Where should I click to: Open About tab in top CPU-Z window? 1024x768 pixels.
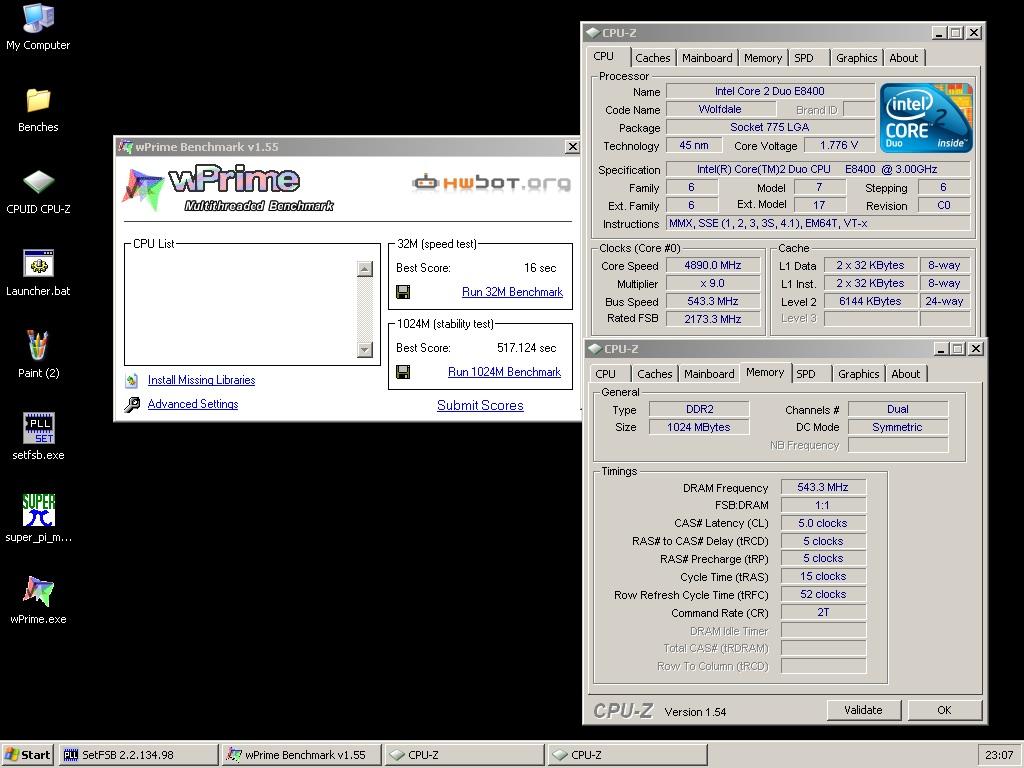point(904,58)
